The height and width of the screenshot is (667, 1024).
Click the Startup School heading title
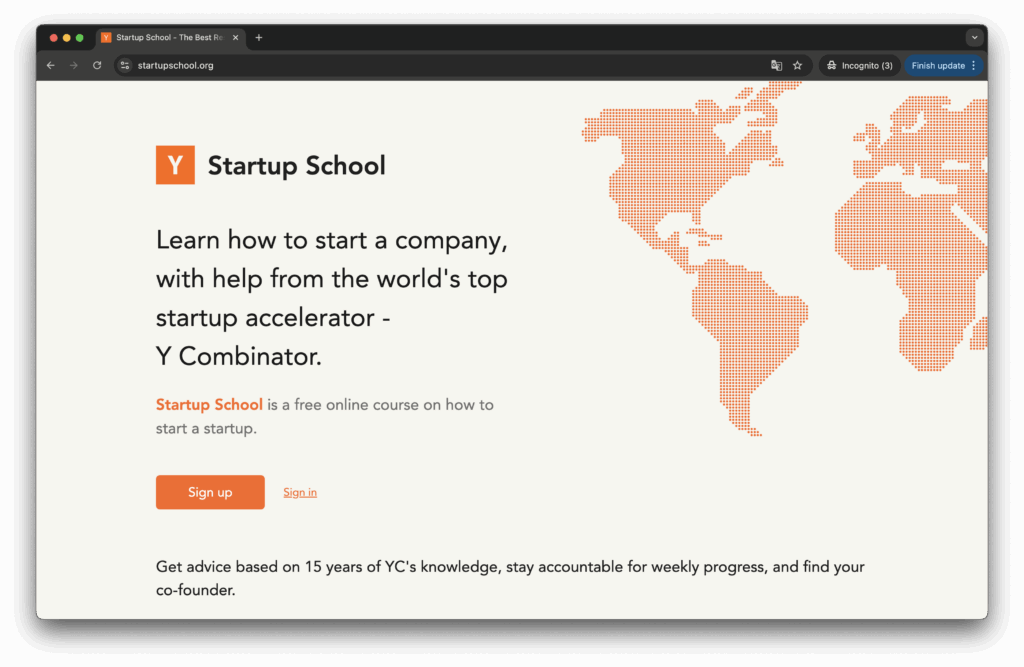[x=296, y=166]
